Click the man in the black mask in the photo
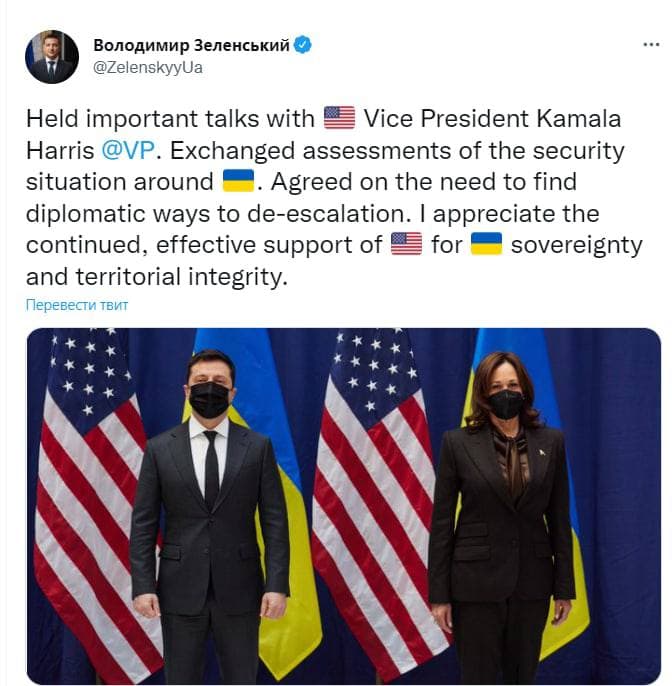The image size is (672, 686). point(210,516)
